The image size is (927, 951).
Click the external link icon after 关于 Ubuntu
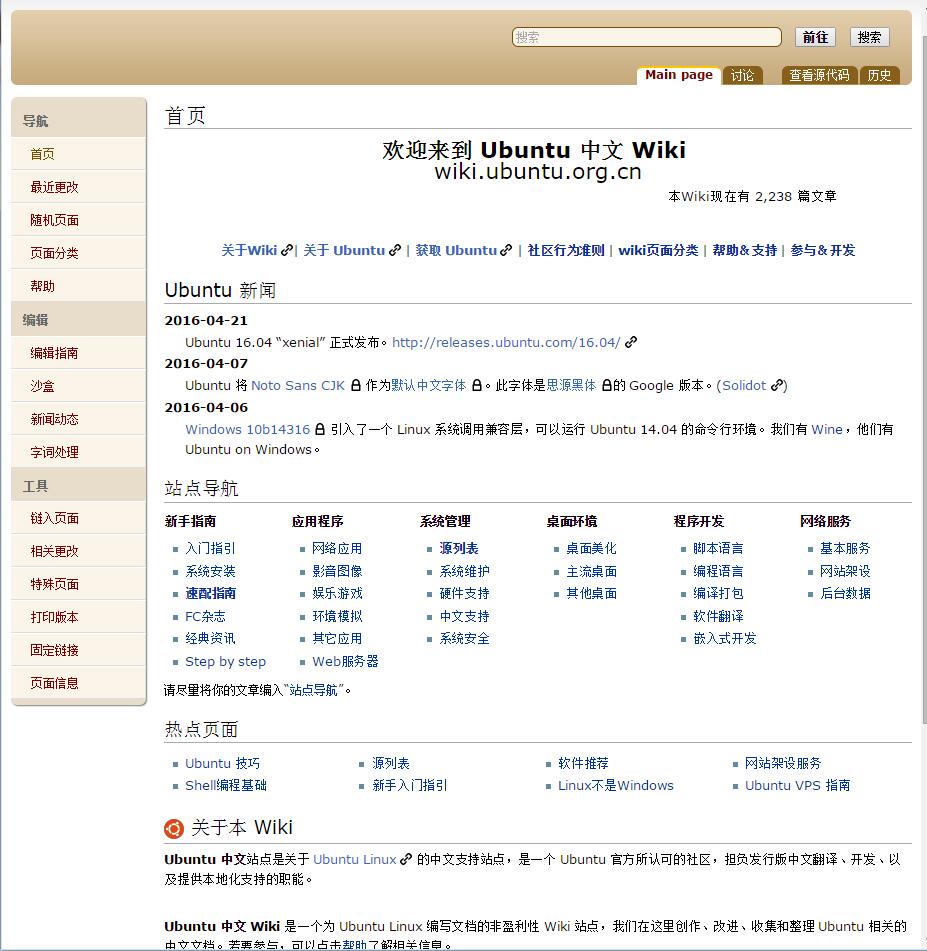395,250
